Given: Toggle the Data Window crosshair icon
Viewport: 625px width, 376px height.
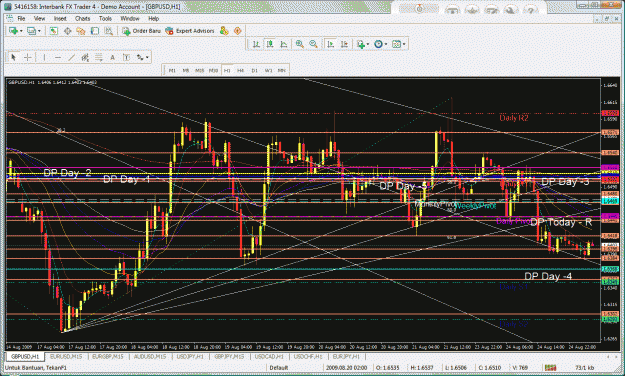Looking at the screenshot, I should click(67, 31).
